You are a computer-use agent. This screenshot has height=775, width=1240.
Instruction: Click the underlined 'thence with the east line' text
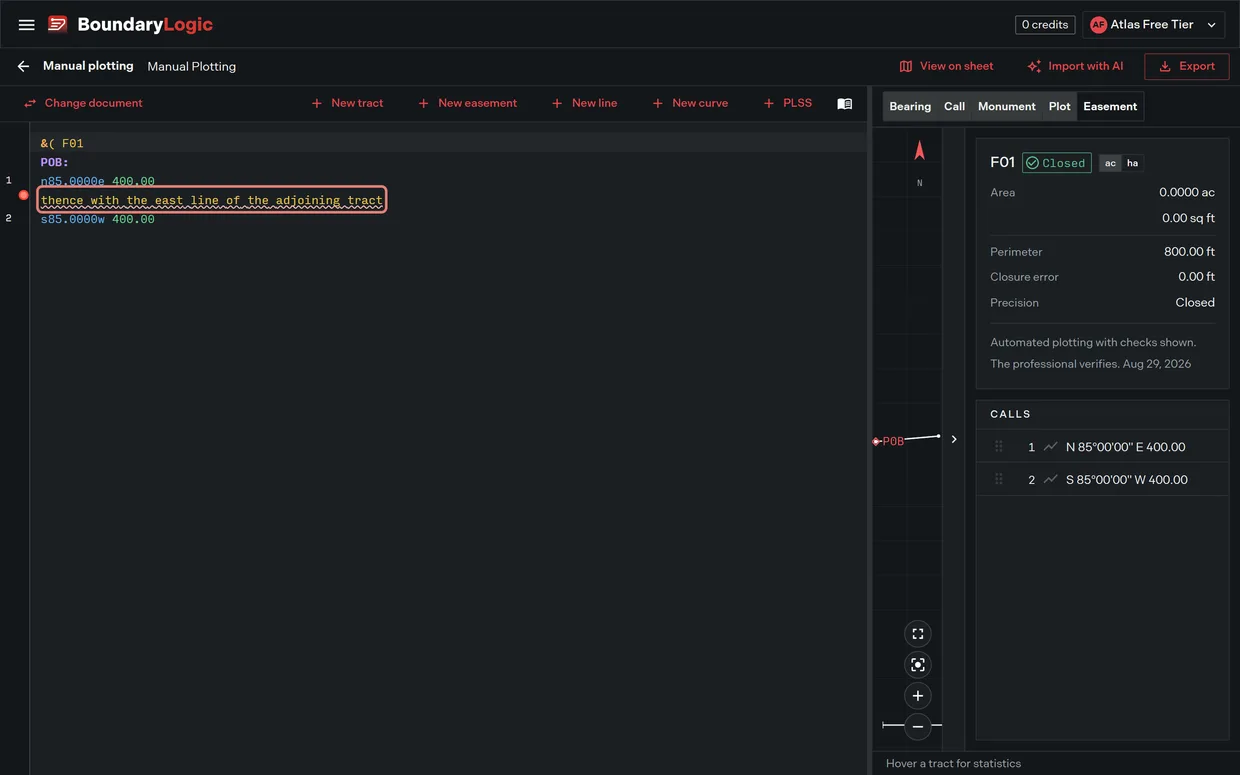(x=212, y=200)
